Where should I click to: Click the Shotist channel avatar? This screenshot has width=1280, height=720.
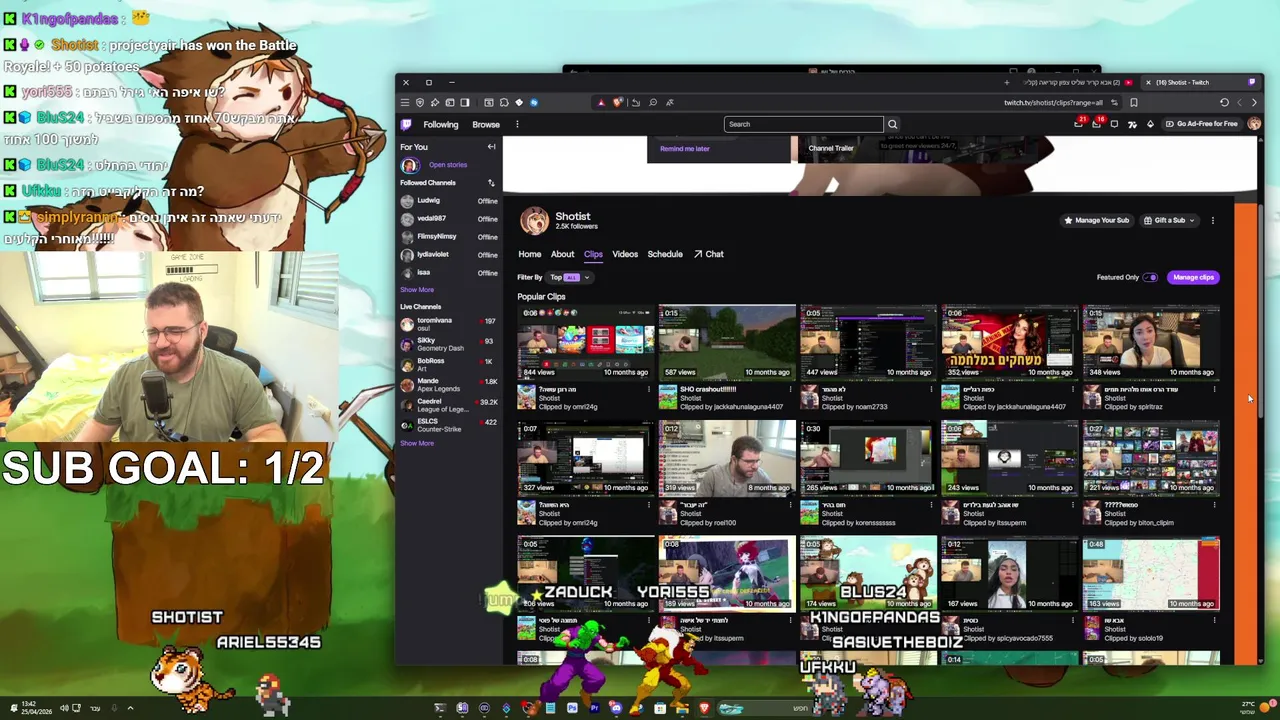(x=534, y=221)
